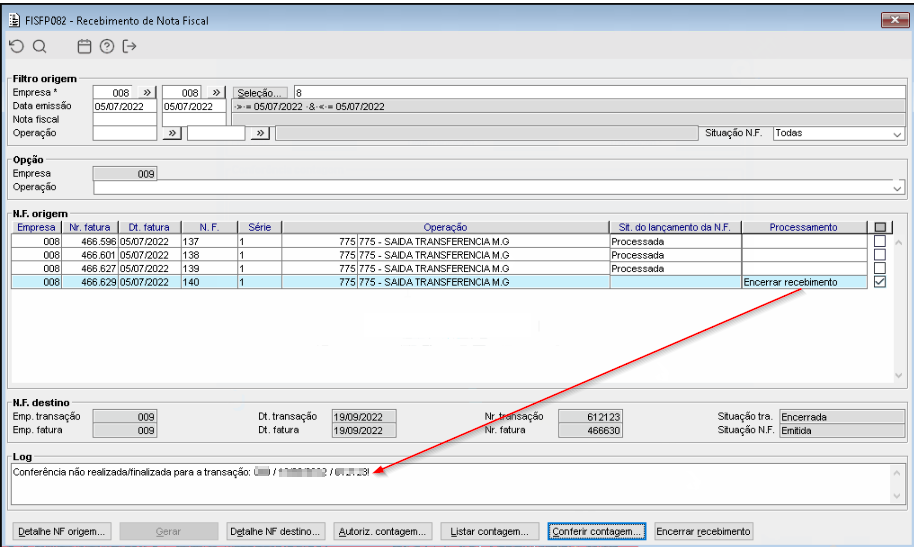Viewport: 914px width, 547px height.
Task: Click the Seleção... button
Action: [x=260, y=93]
